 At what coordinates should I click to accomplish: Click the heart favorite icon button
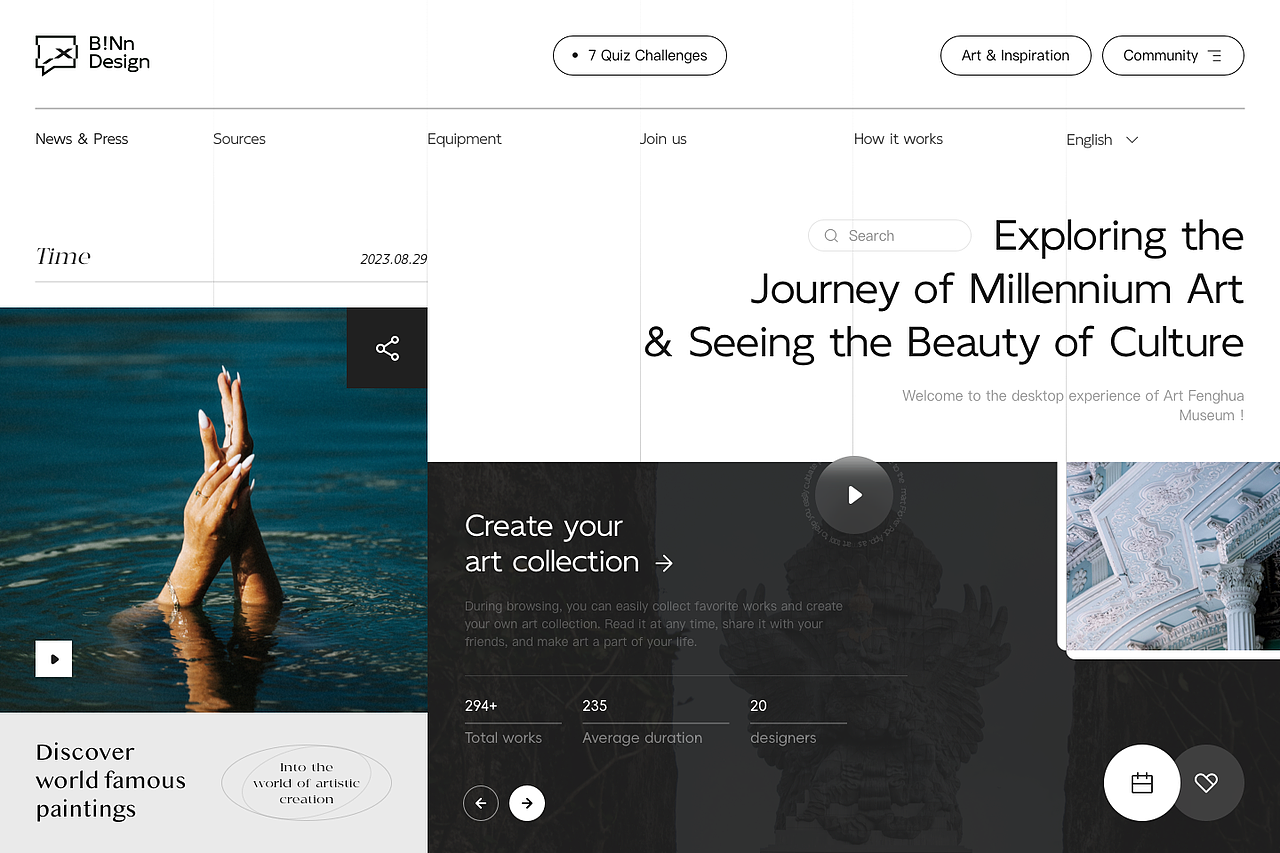tap(1206, 783)
